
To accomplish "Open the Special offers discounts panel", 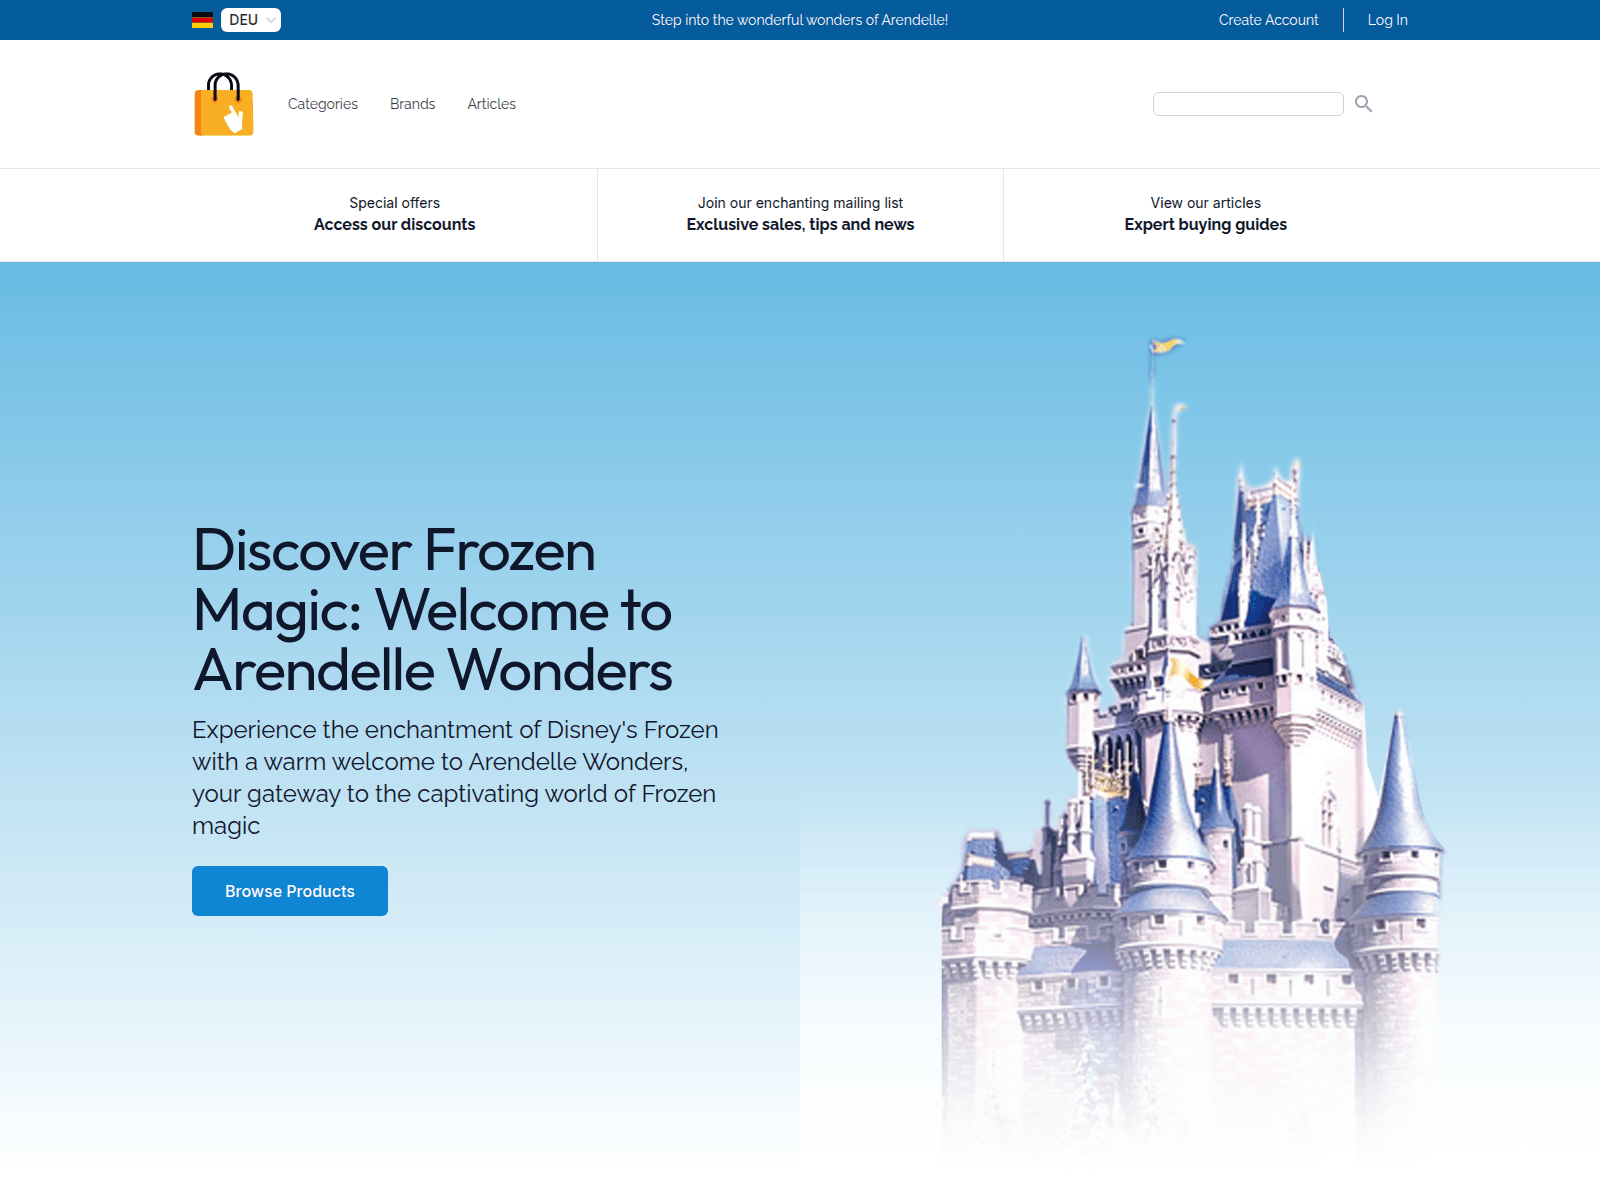I will coord(395,214).
